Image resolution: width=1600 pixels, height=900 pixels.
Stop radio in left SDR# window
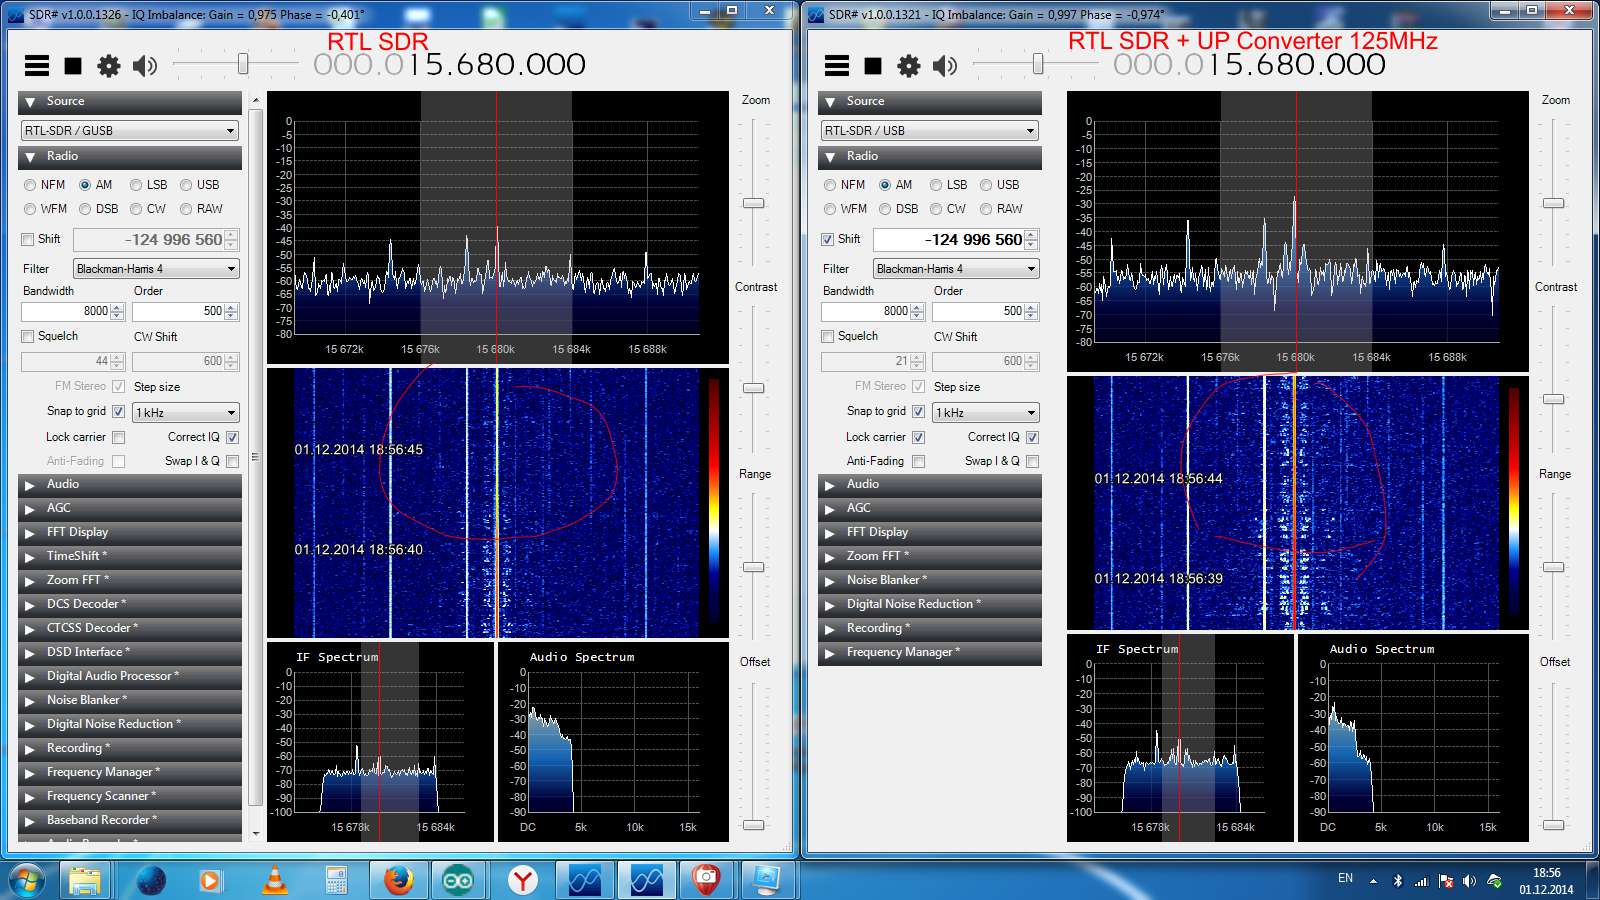tap(73, 66)
